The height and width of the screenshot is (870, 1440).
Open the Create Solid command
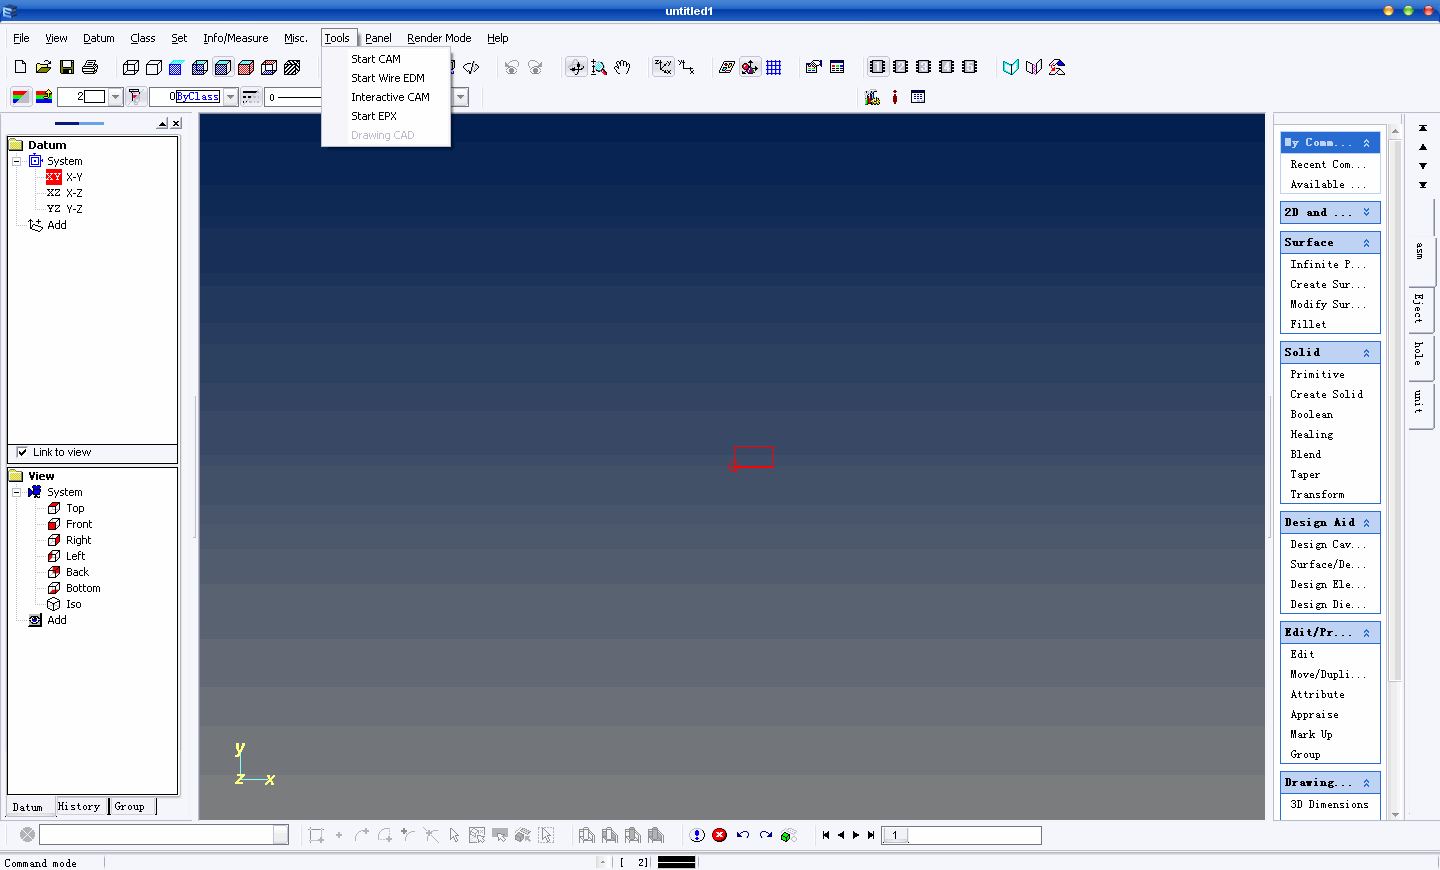click(x=1326, y=394)
